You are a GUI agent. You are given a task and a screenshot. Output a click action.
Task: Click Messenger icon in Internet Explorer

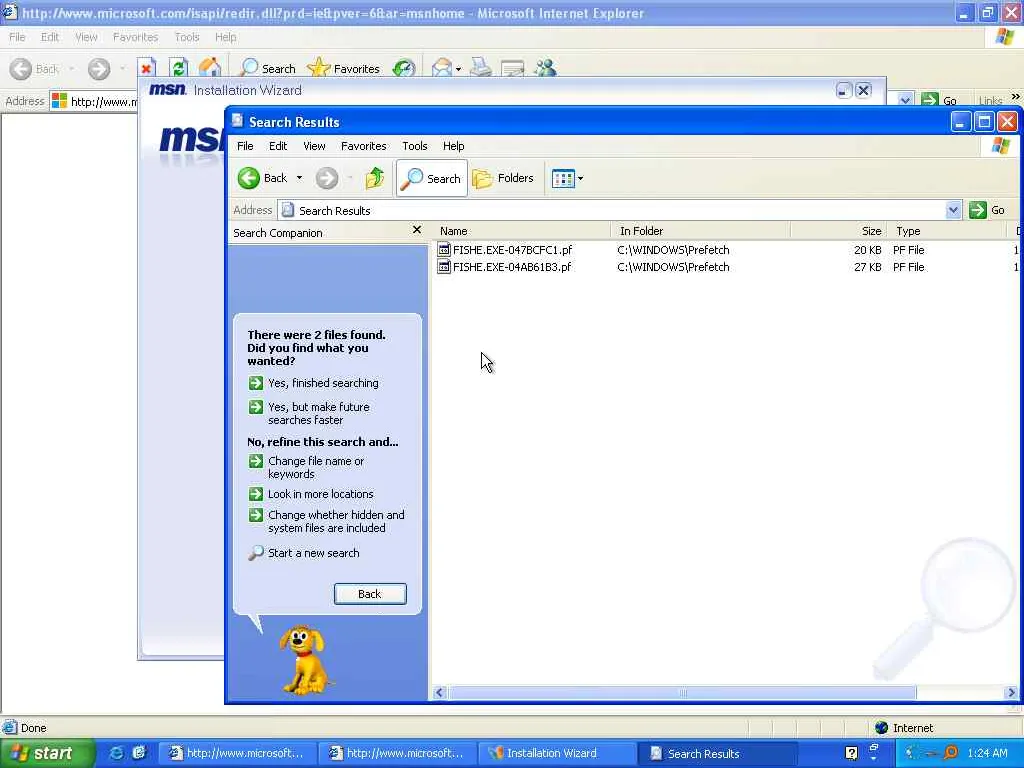pos(545,68)
